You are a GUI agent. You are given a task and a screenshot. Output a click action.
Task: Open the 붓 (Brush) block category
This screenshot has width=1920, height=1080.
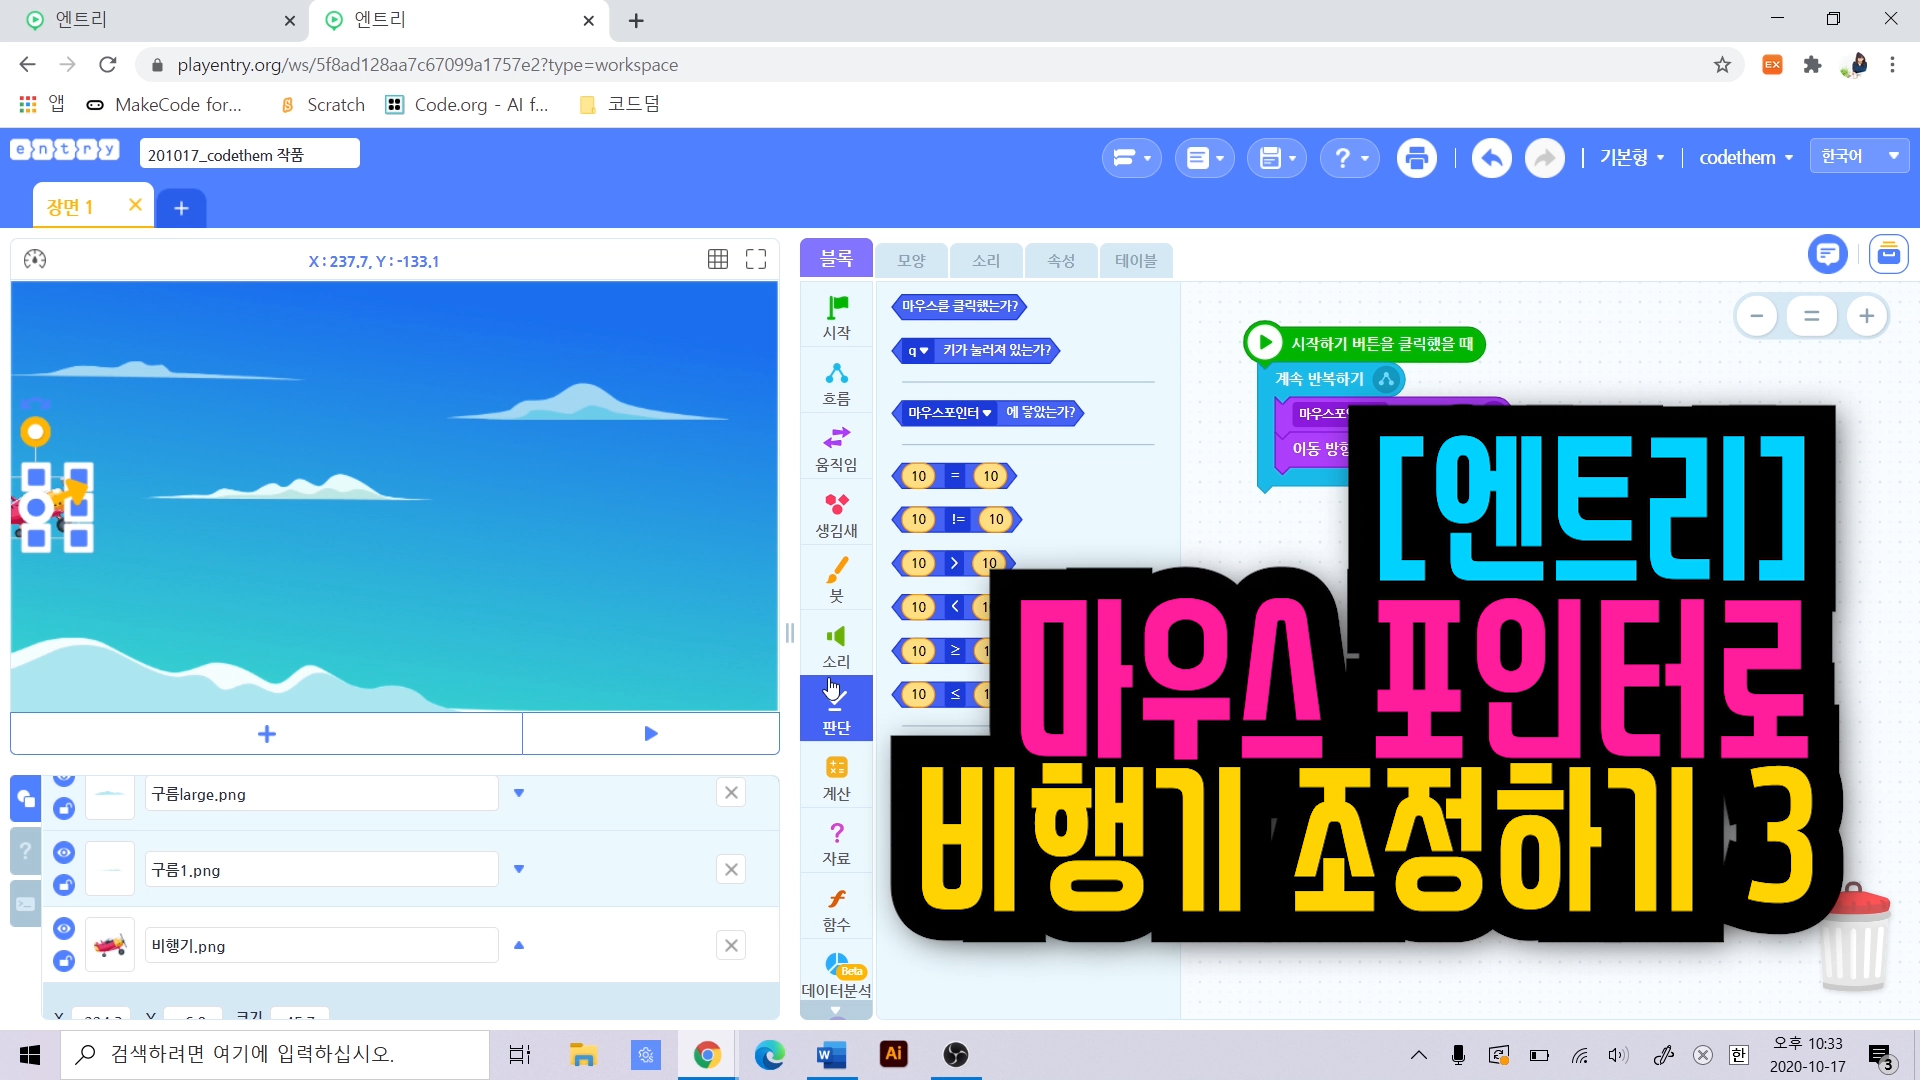click(836, 580)
